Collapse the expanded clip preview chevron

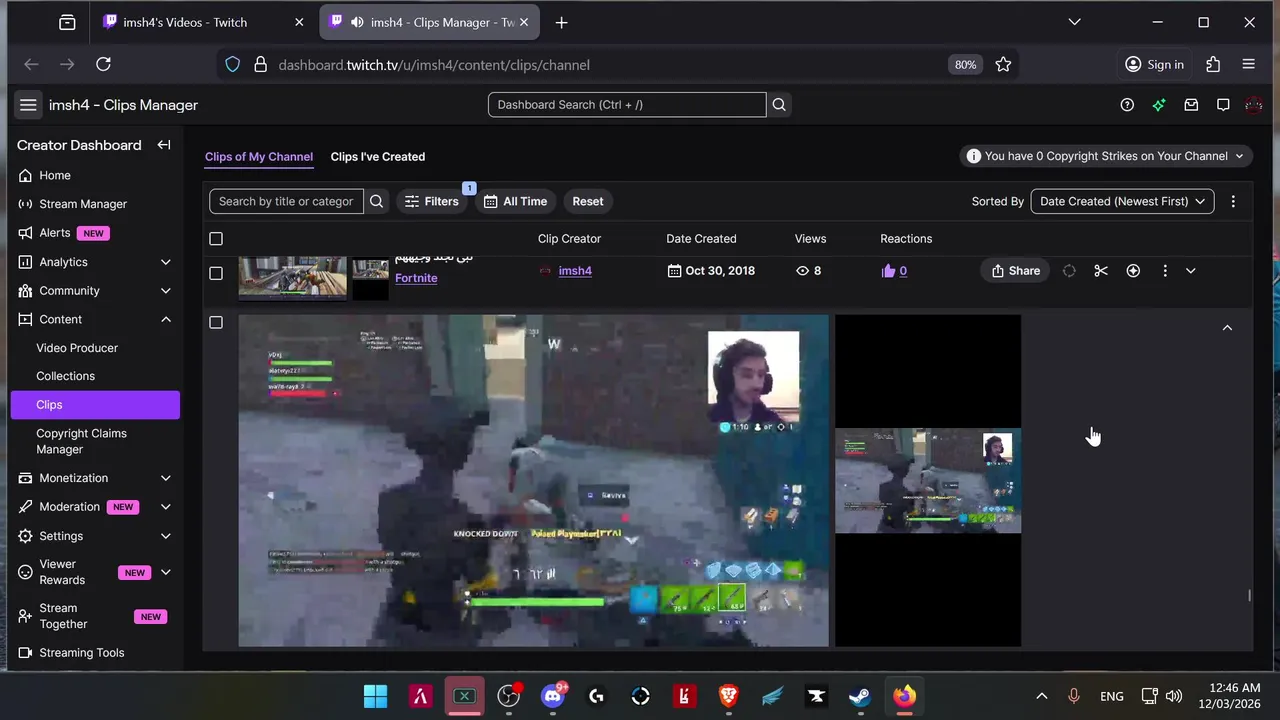click(x=1227, y=328)
